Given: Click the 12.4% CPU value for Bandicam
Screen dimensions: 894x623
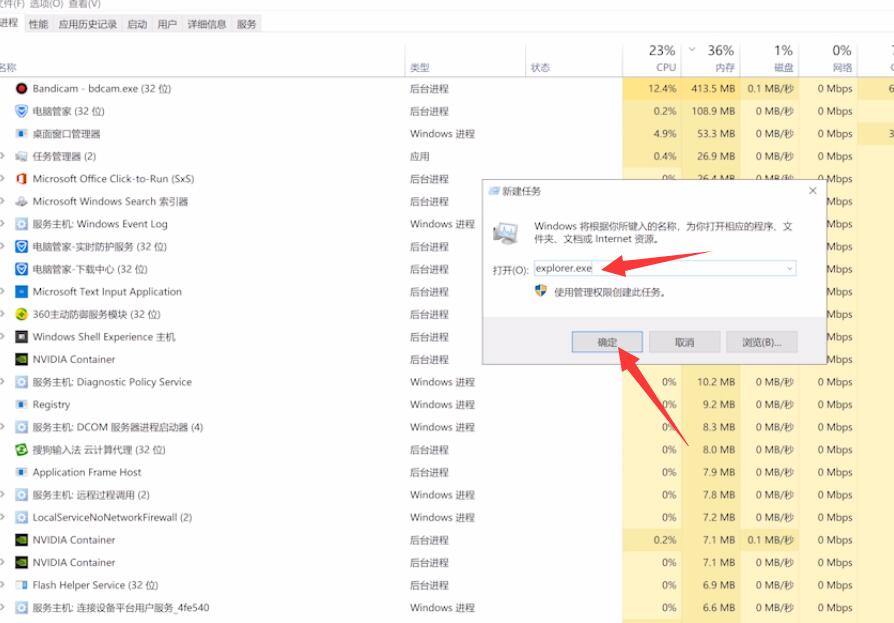Looking at the screenshot, I should [x=661, y=89].
